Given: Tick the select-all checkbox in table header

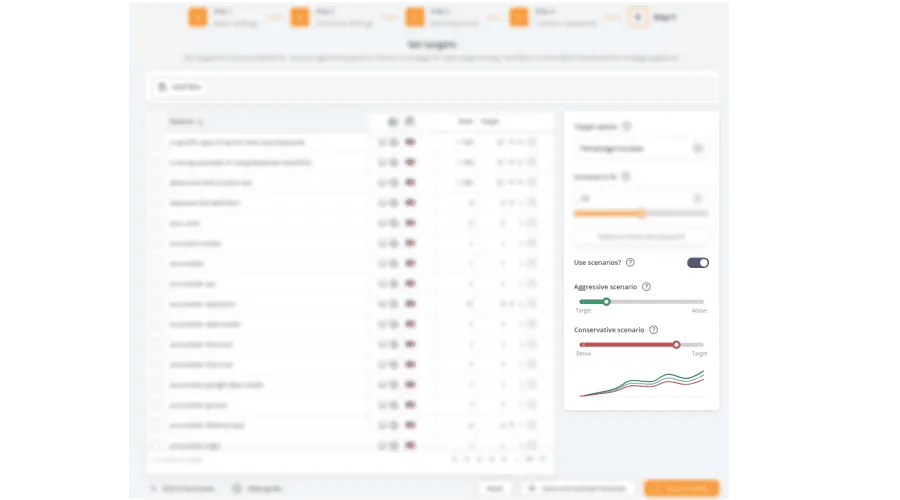Looking at the screenshot, I should 156,122.
